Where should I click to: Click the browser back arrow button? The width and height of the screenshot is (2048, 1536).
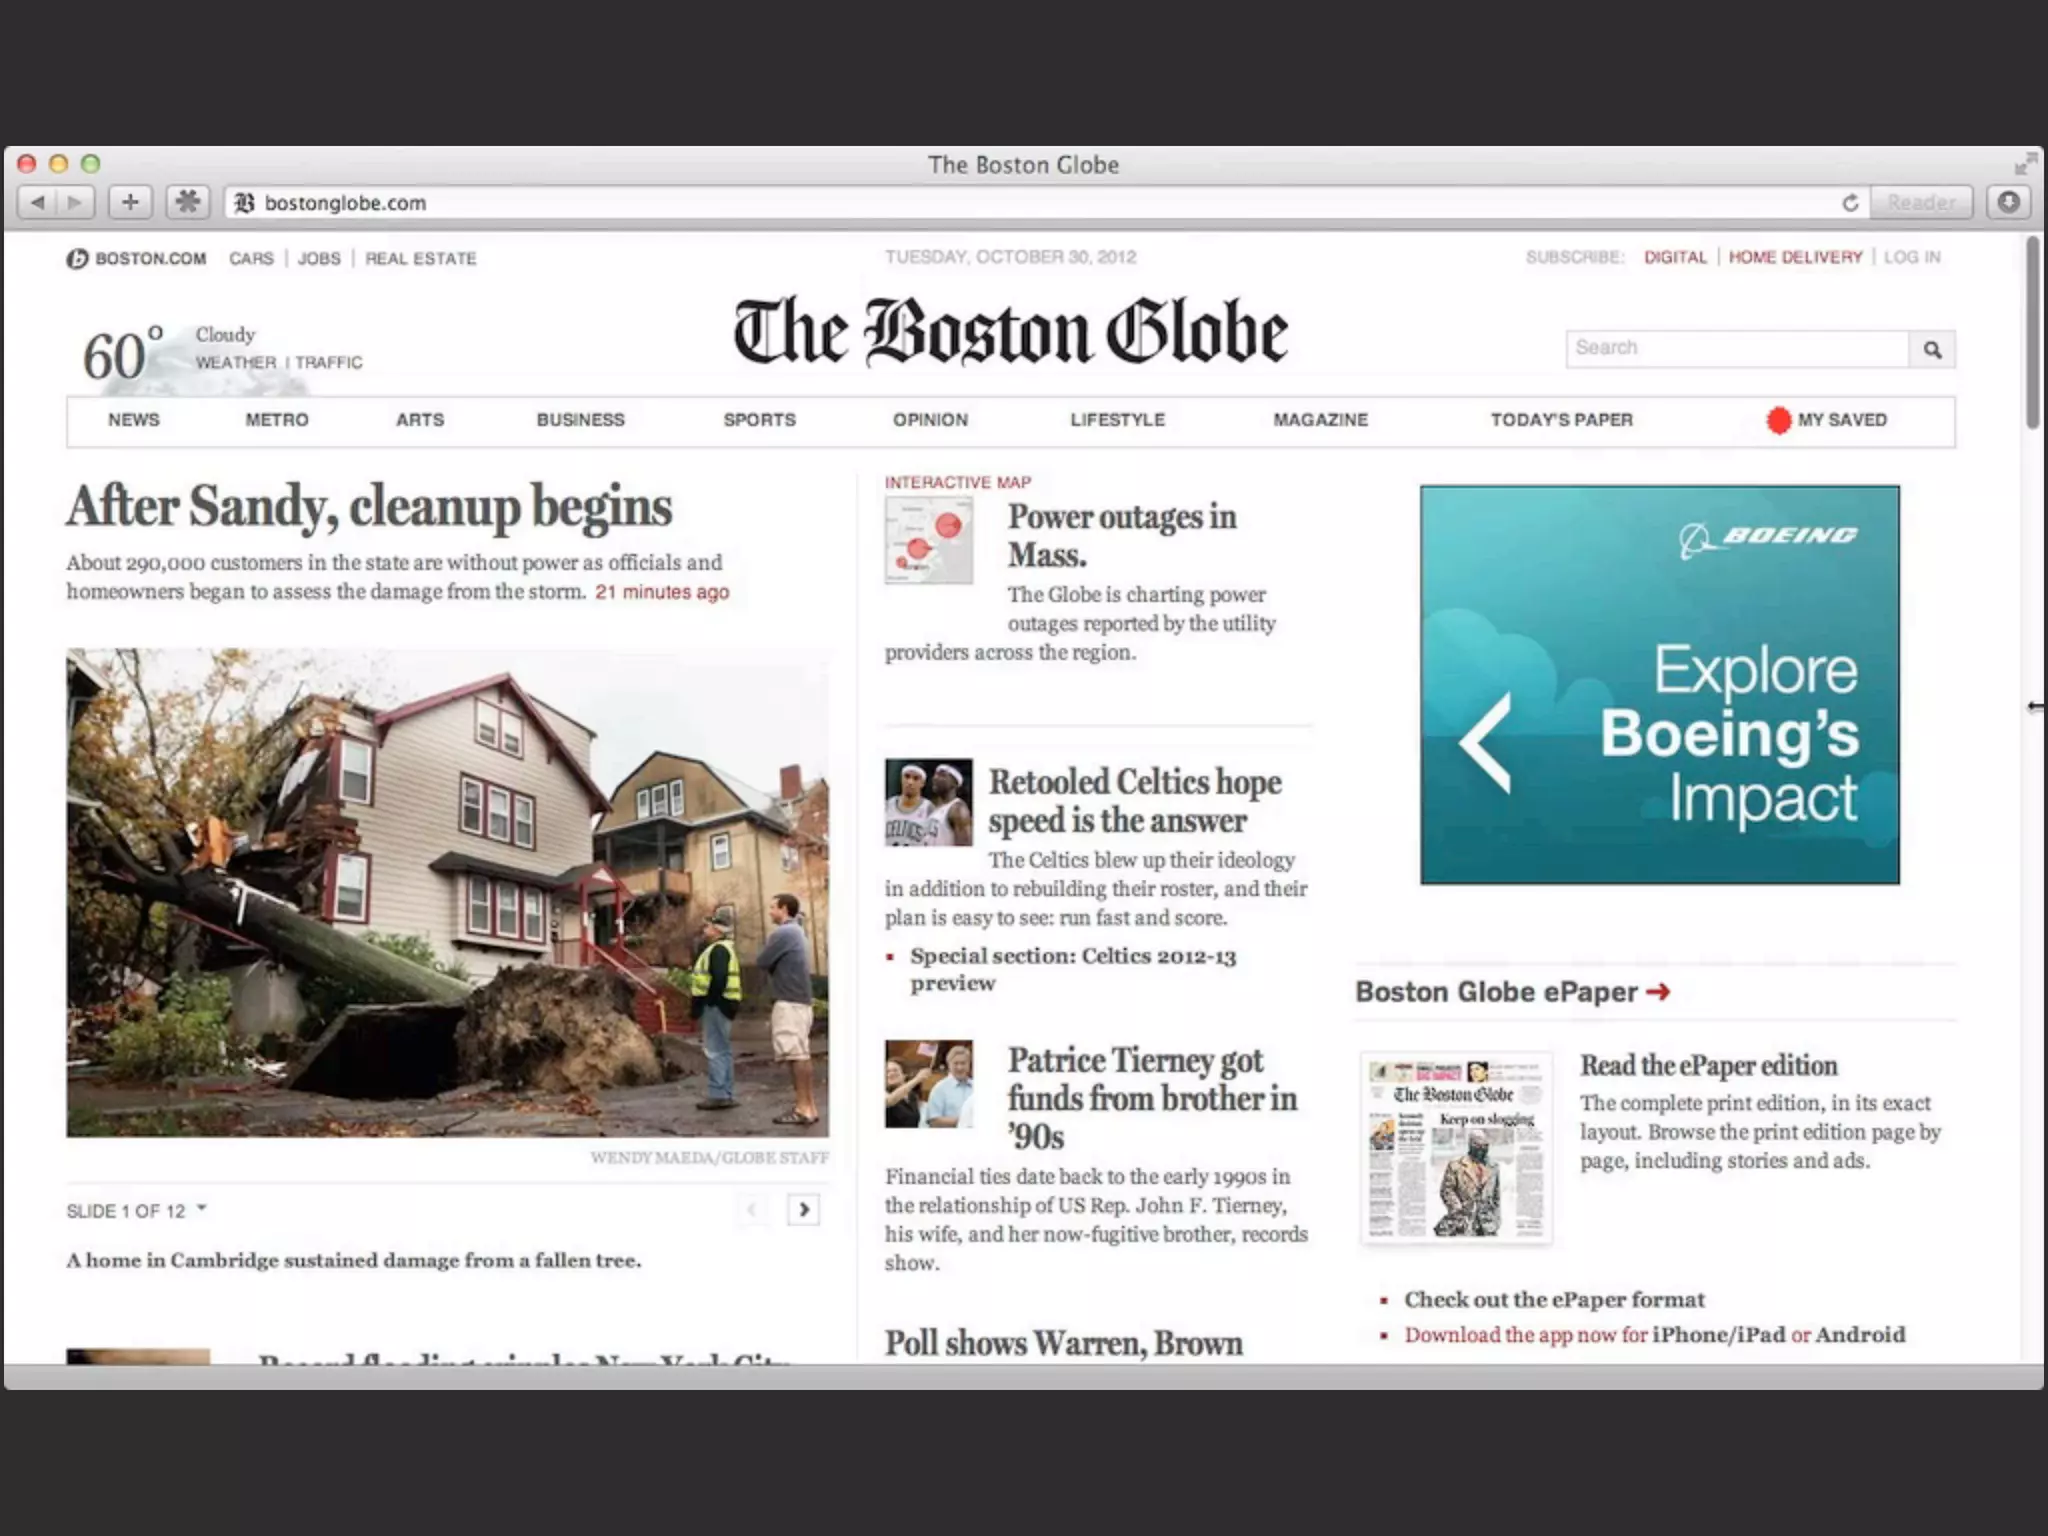click(38, 203)
